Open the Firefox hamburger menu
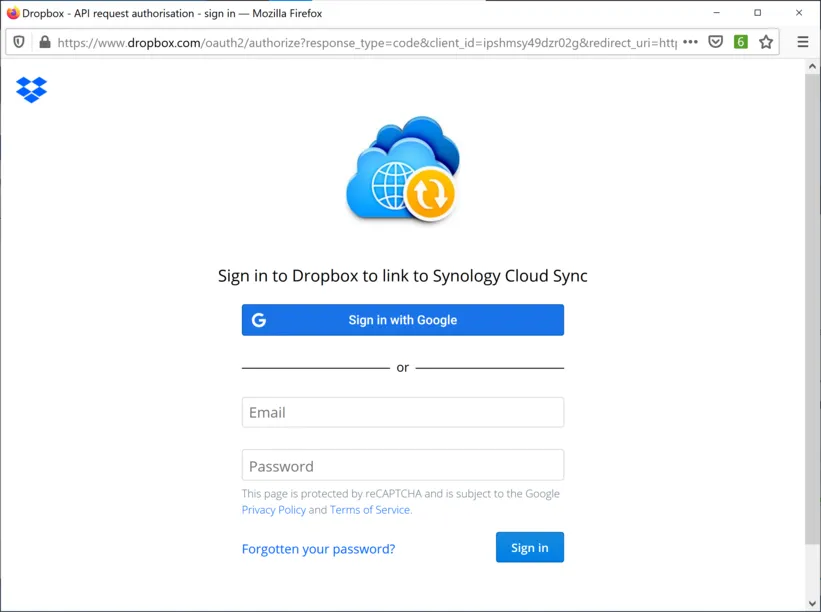The width and height of the screenshot is (821, 612). [x=802, y=42]
